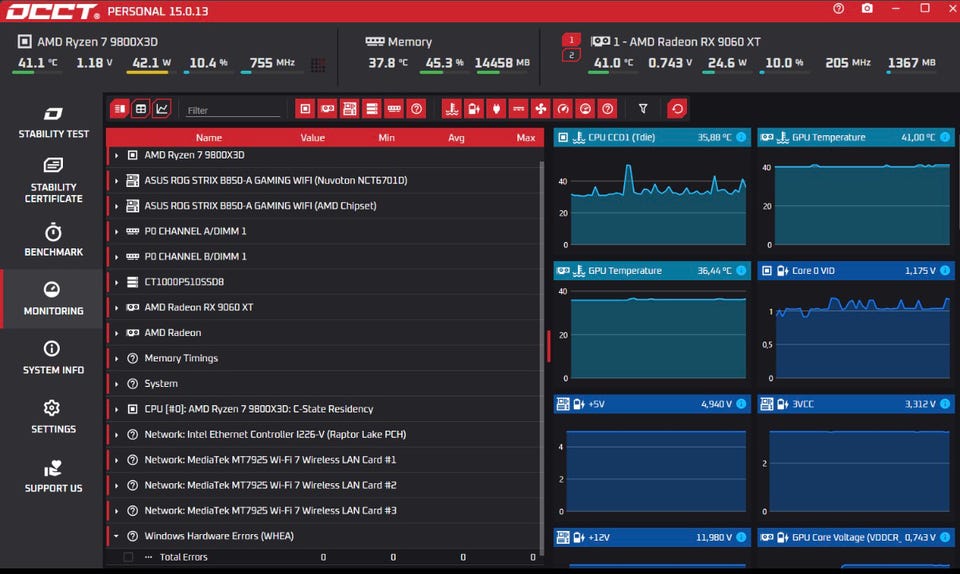Open the Stability Certificate section
The width and height of the screenshot is (960, 574).
pos(53,181)
